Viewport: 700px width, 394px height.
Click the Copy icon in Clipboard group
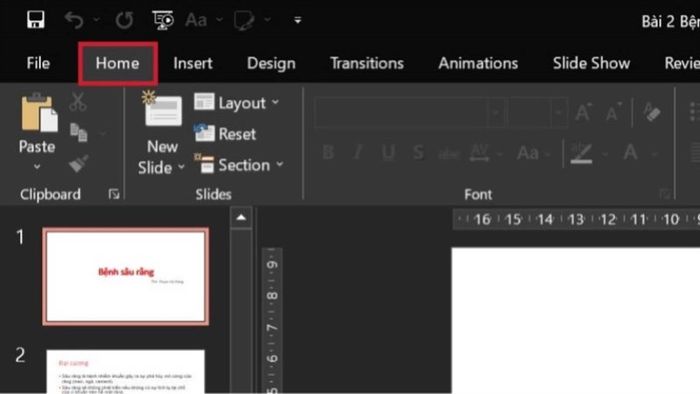point(79,133)
